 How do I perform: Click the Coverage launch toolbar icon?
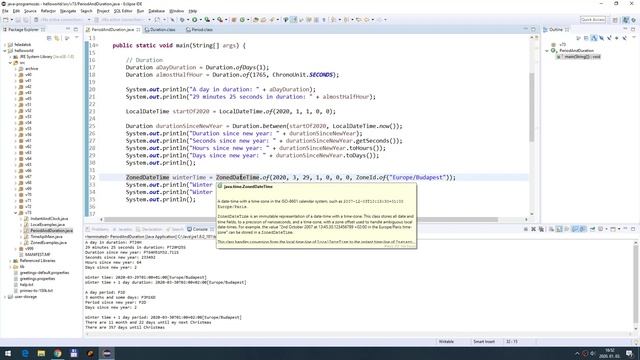[x=207, y=20]
